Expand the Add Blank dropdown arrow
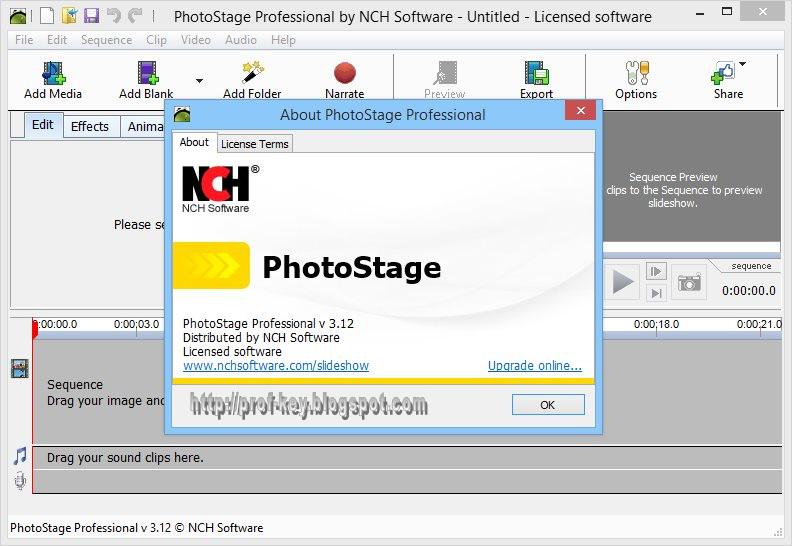 [x=200, y=80]
